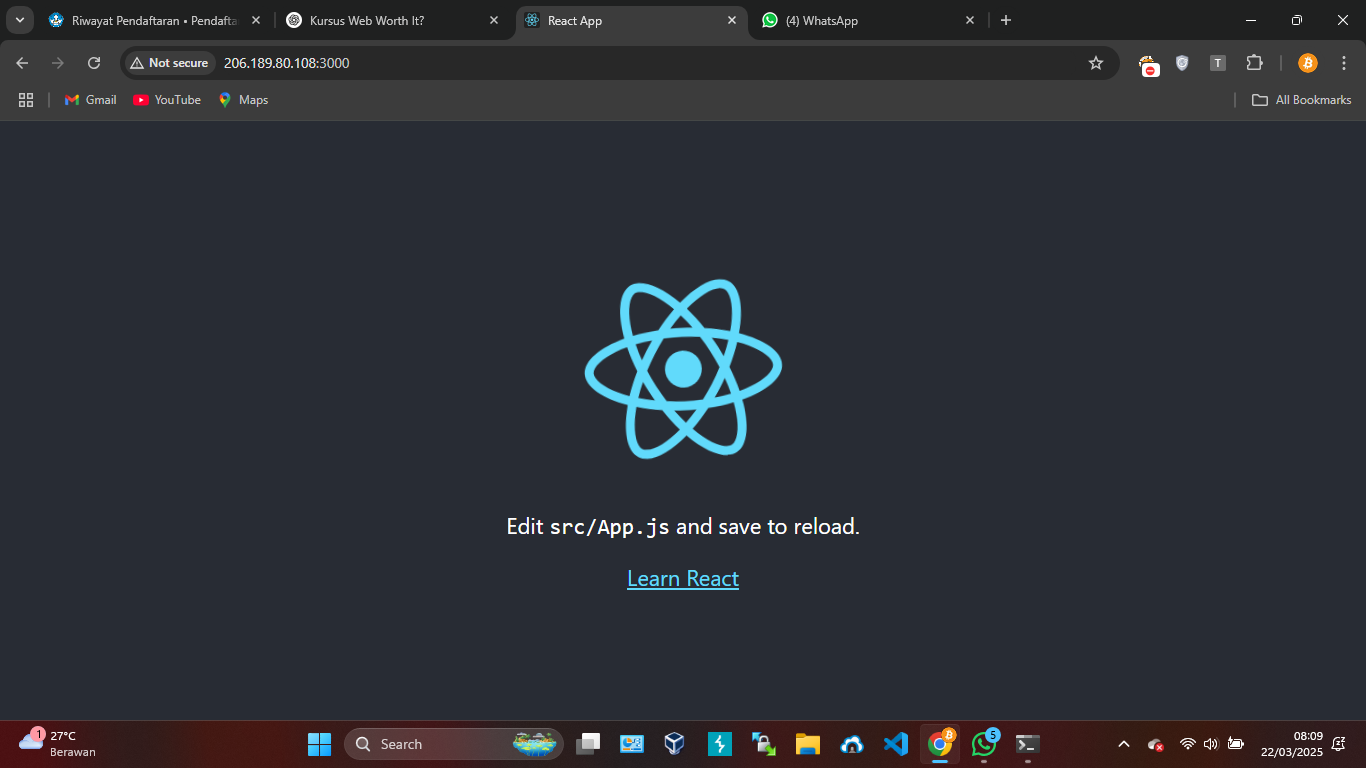
Task: Open the teal lightning-bolt app in taskbar
Action: (720, 744)
